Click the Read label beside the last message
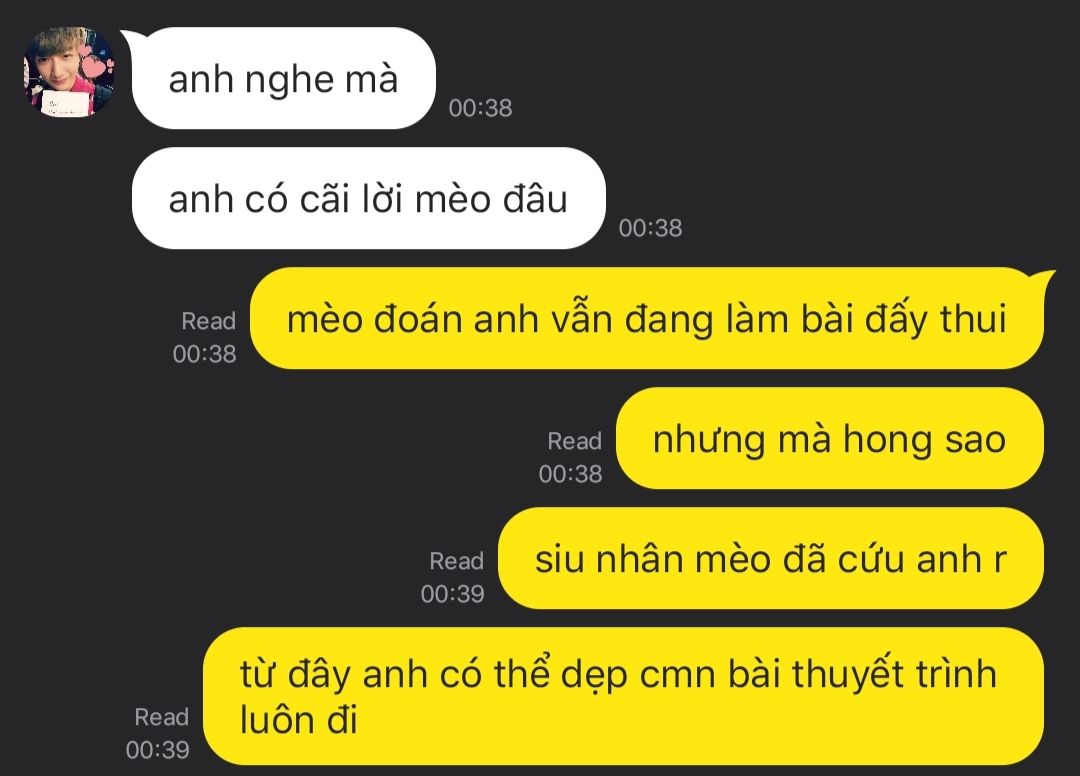 point(161,717)
